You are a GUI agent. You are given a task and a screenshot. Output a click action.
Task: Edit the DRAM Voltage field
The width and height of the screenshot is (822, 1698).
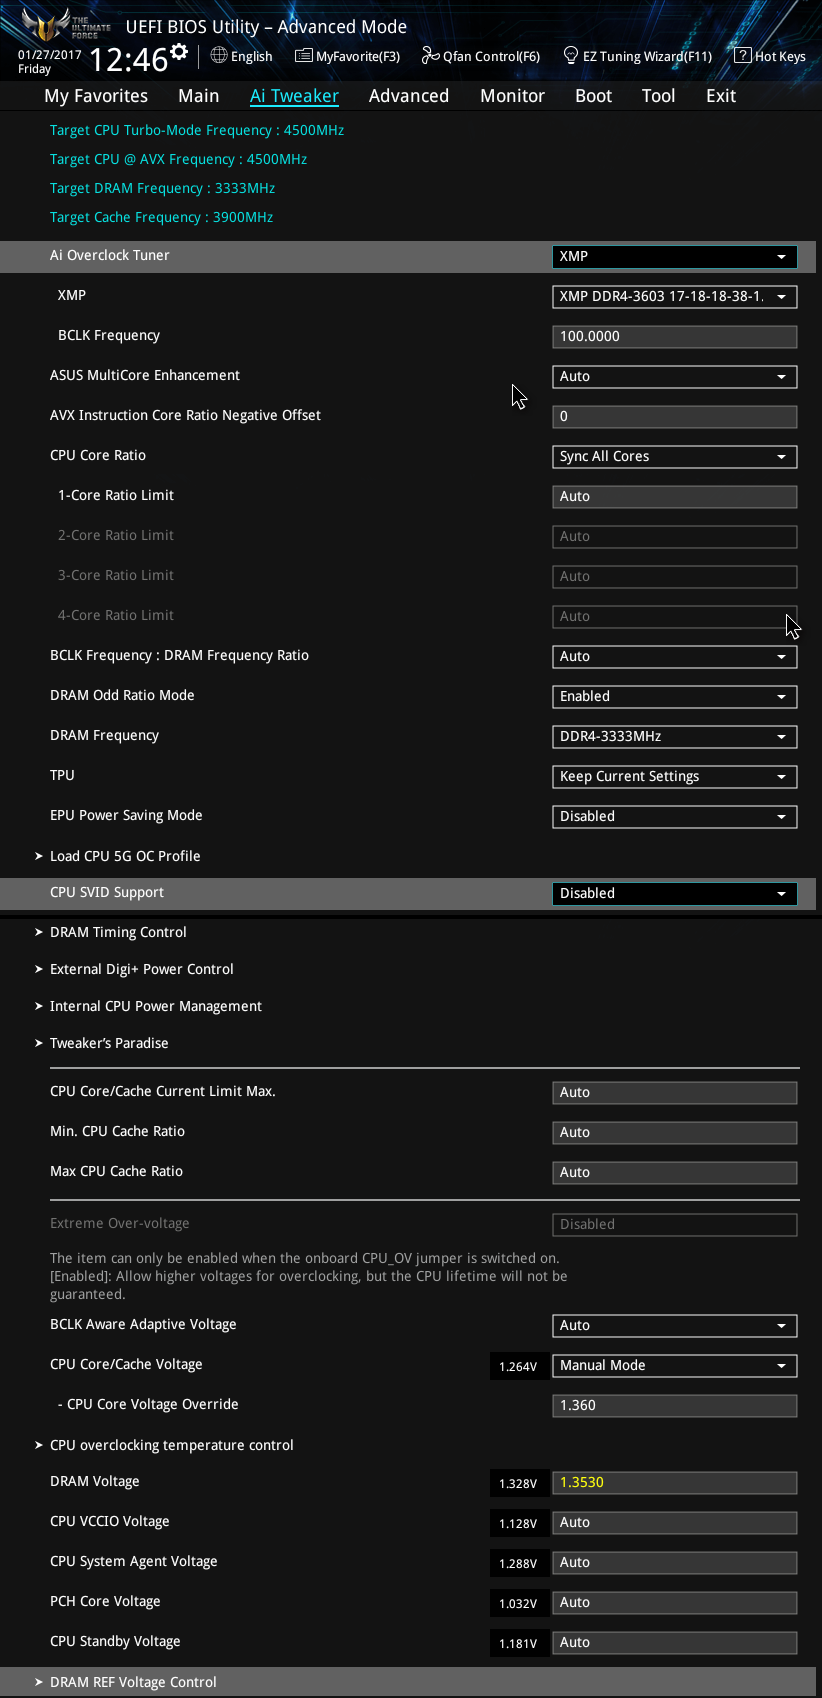click(x=675, y=1482)
